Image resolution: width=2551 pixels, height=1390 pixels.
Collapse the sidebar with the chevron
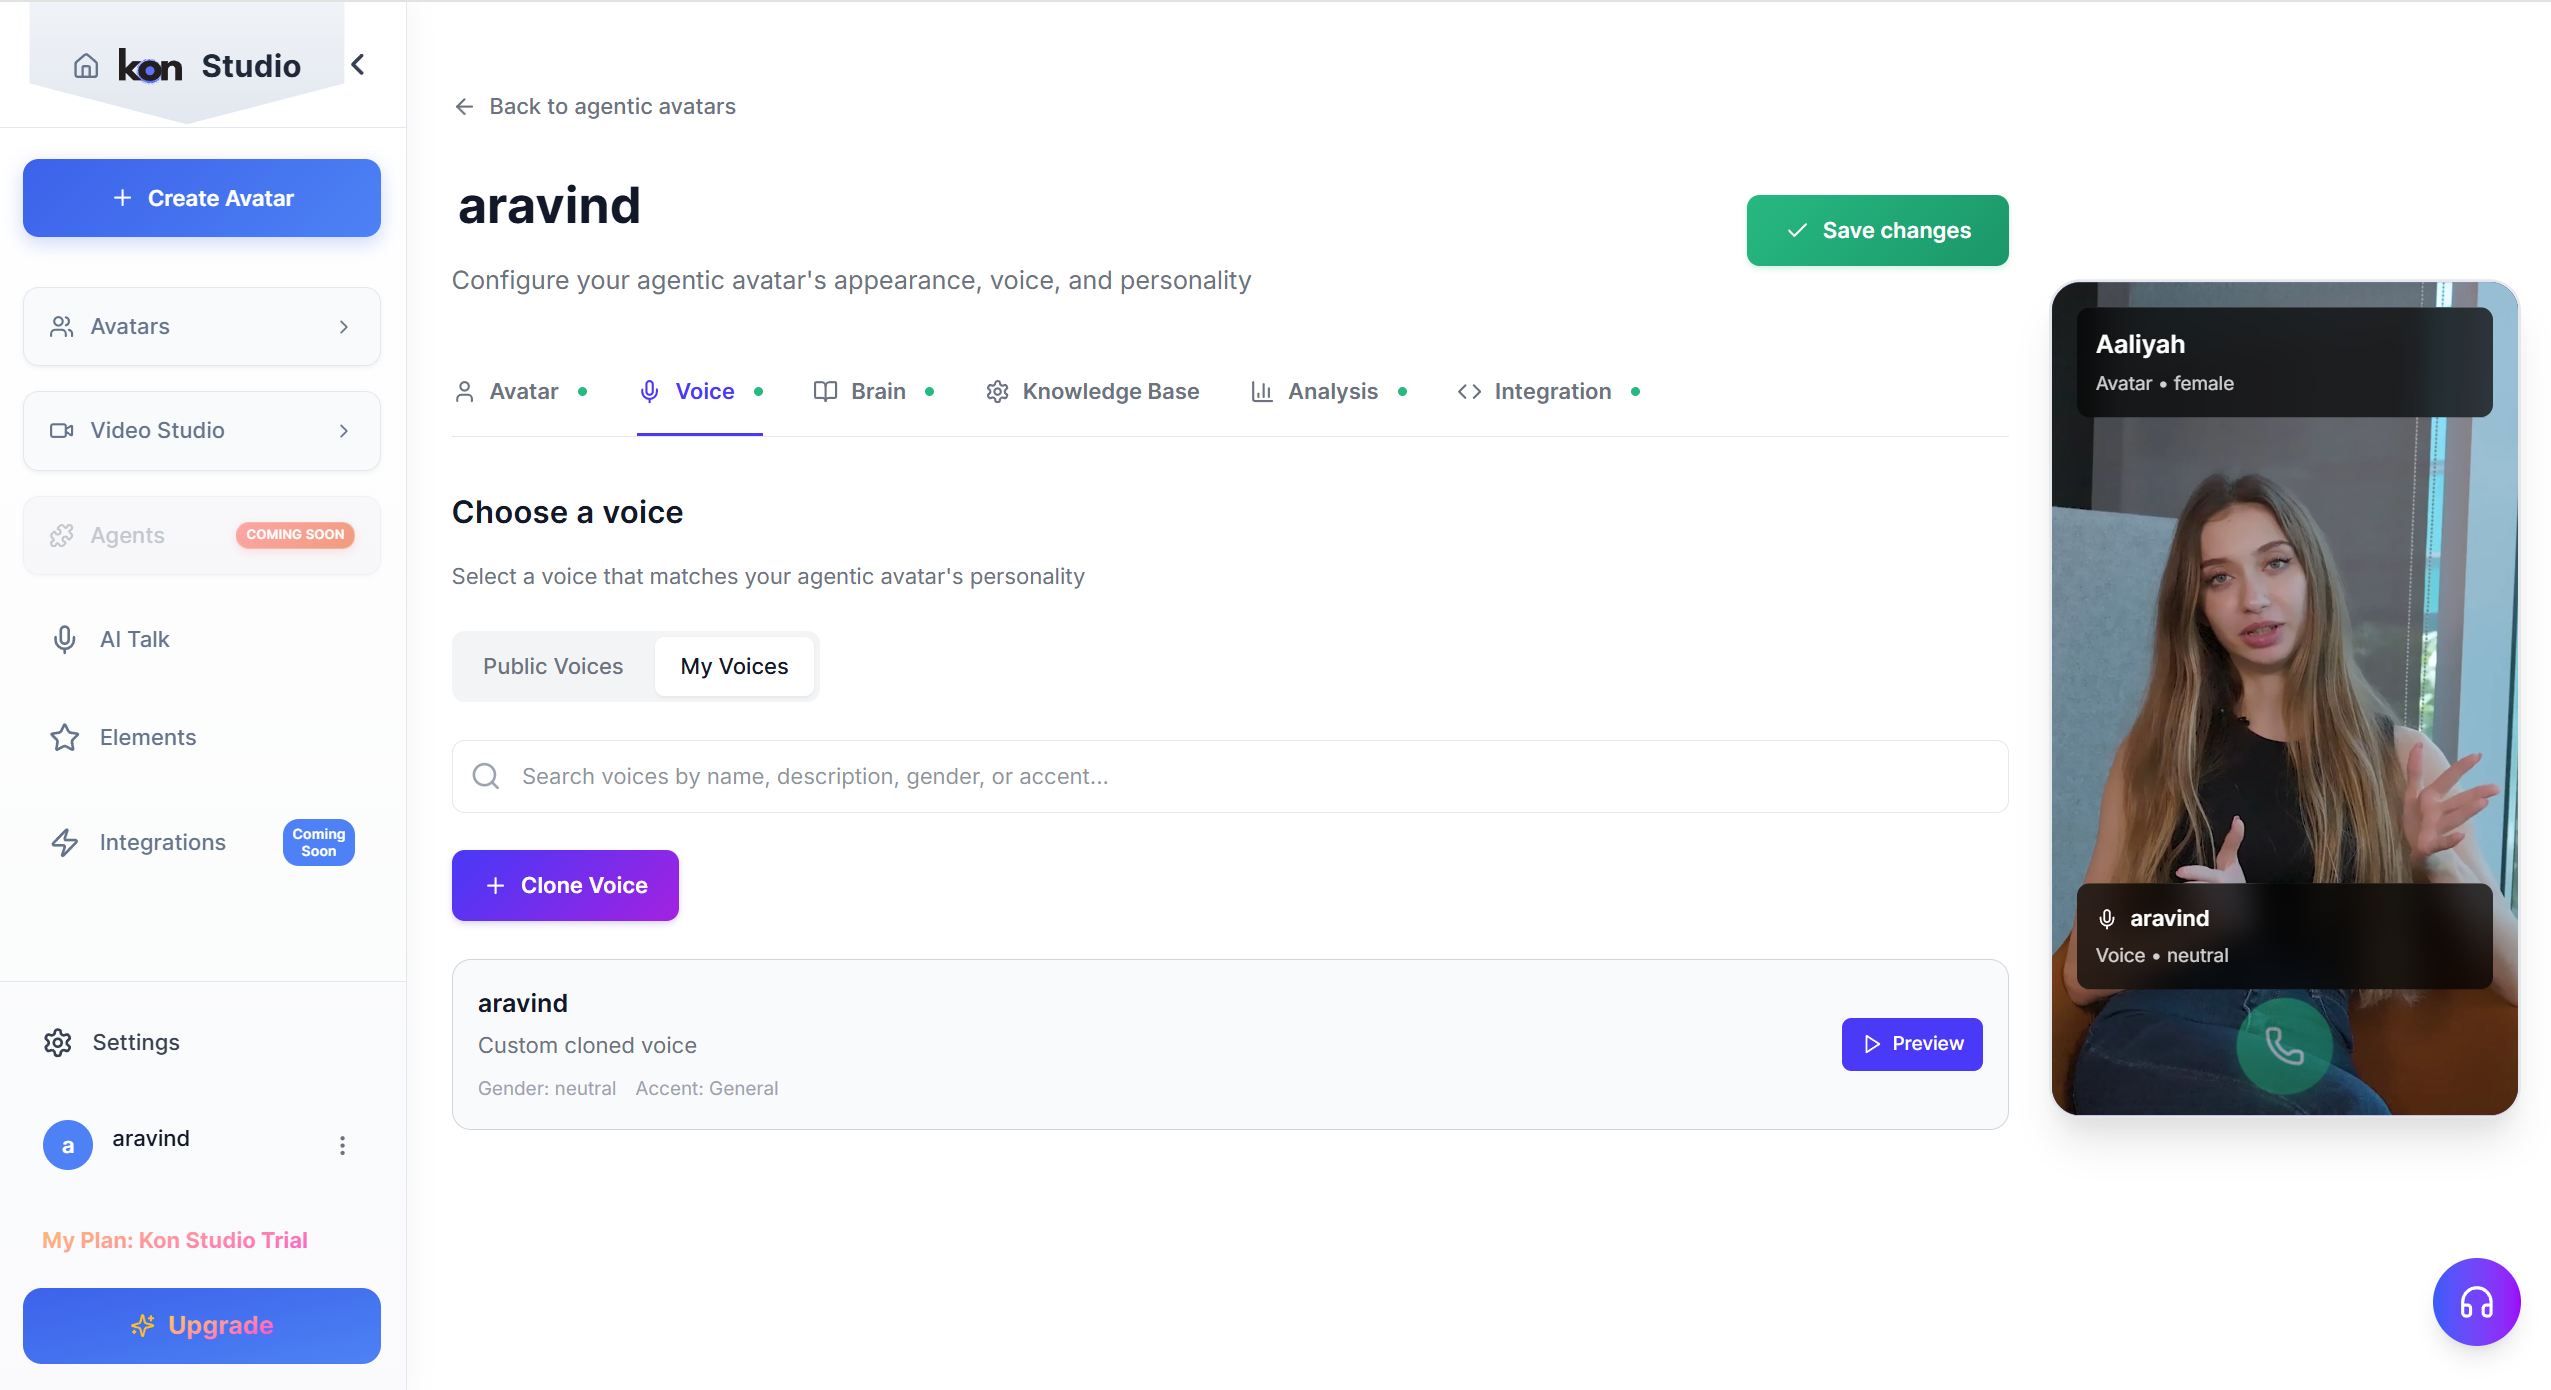coord(358,64)
